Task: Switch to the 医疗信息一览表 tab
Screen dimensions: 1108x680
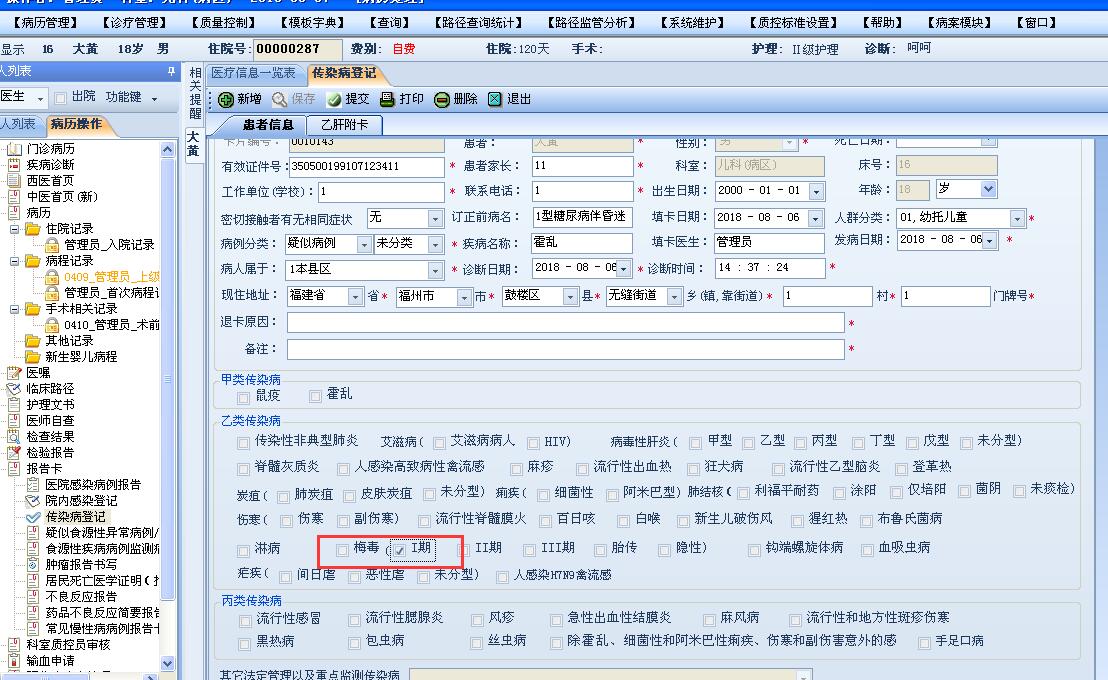Action: click(253, 73)
